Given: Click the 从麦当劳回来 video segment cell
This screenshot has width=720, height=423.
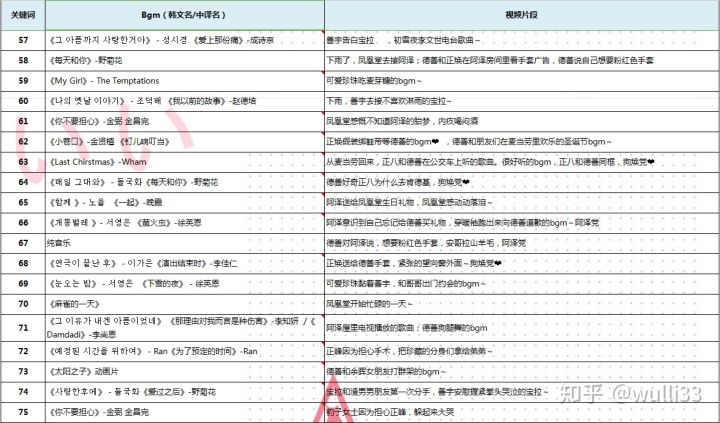Looking at the screenshot, I should pos(522,162).
